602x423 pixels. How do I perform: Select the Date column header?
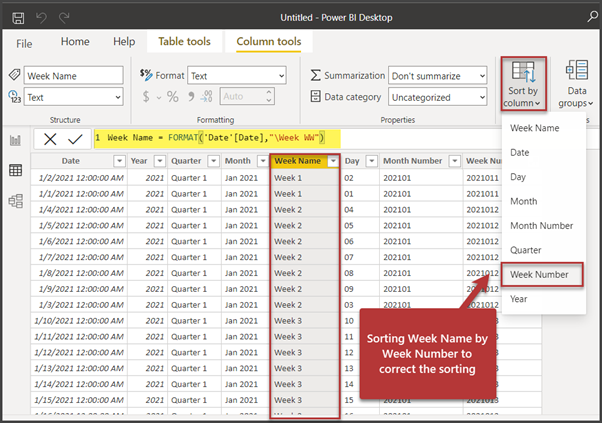coord(71,161)
